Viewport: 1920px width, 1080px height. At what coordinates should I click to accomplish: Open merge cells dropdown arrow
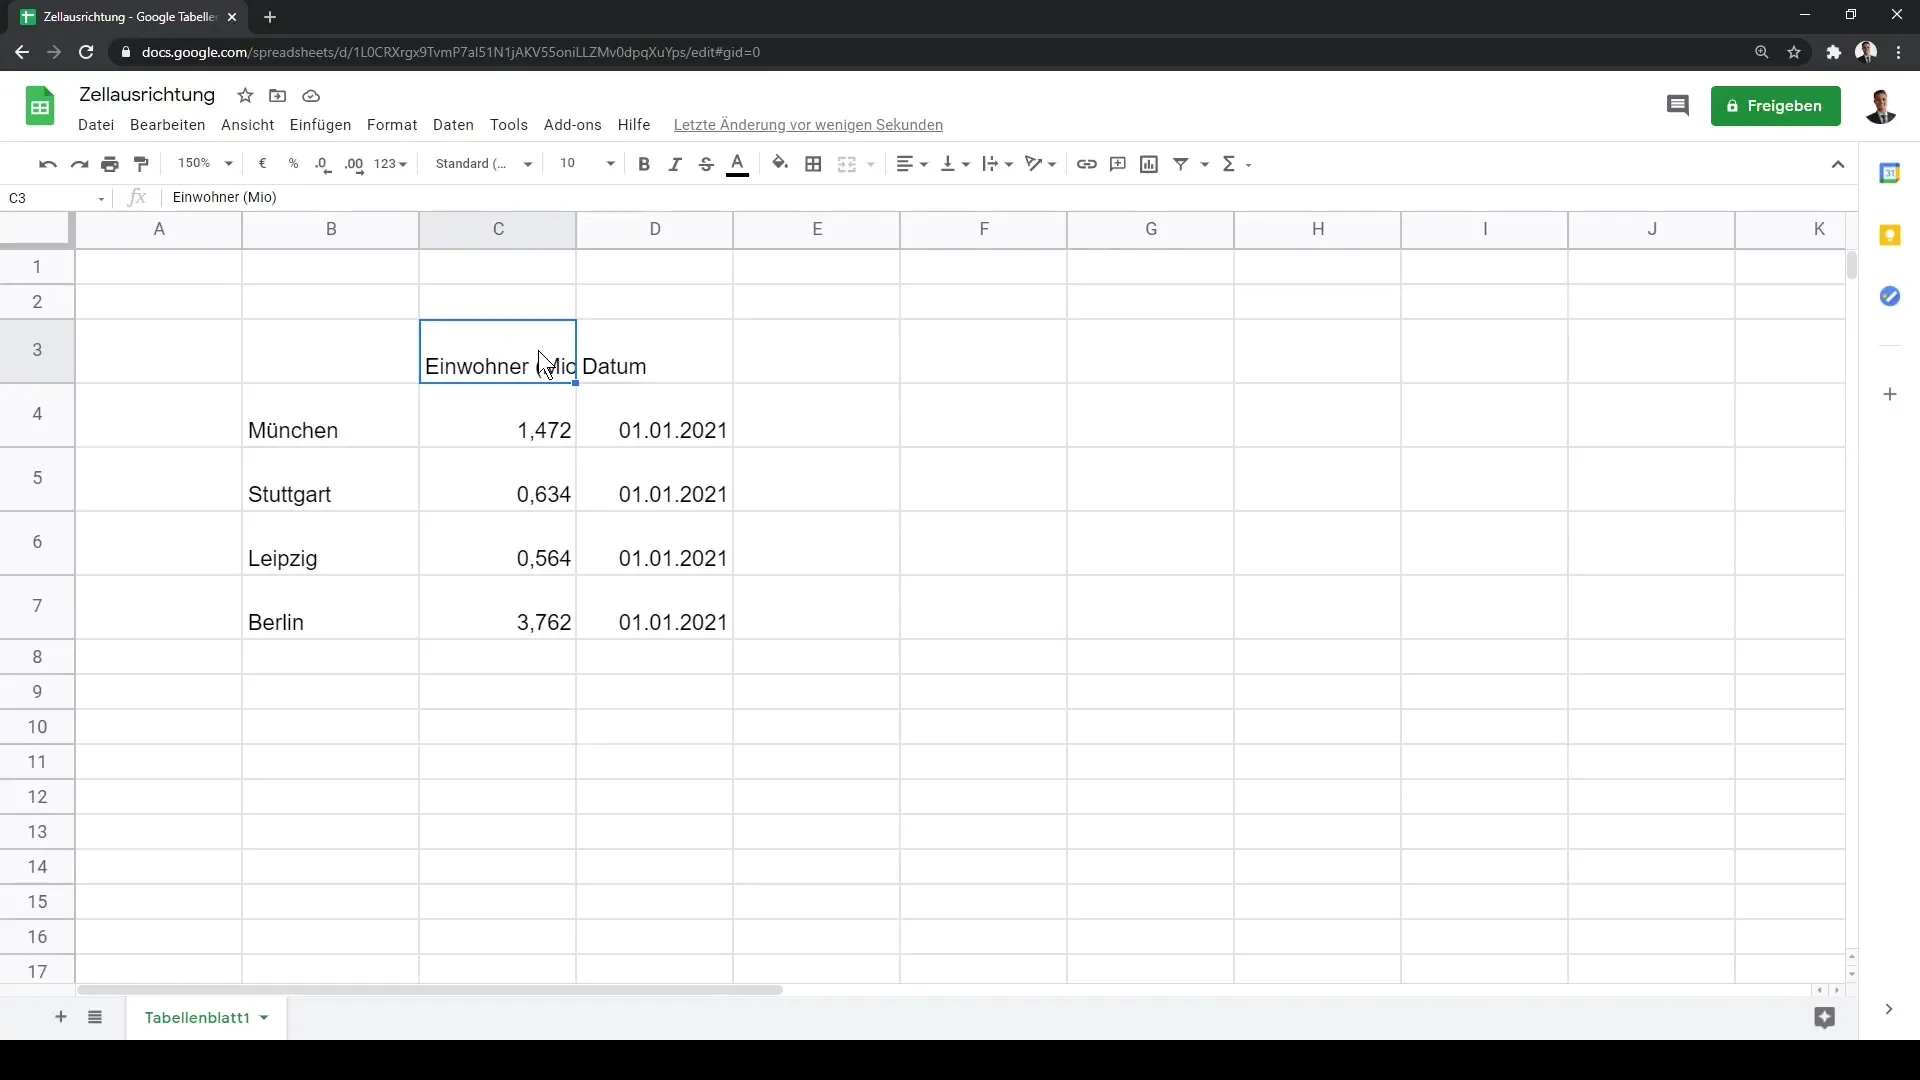871,164
